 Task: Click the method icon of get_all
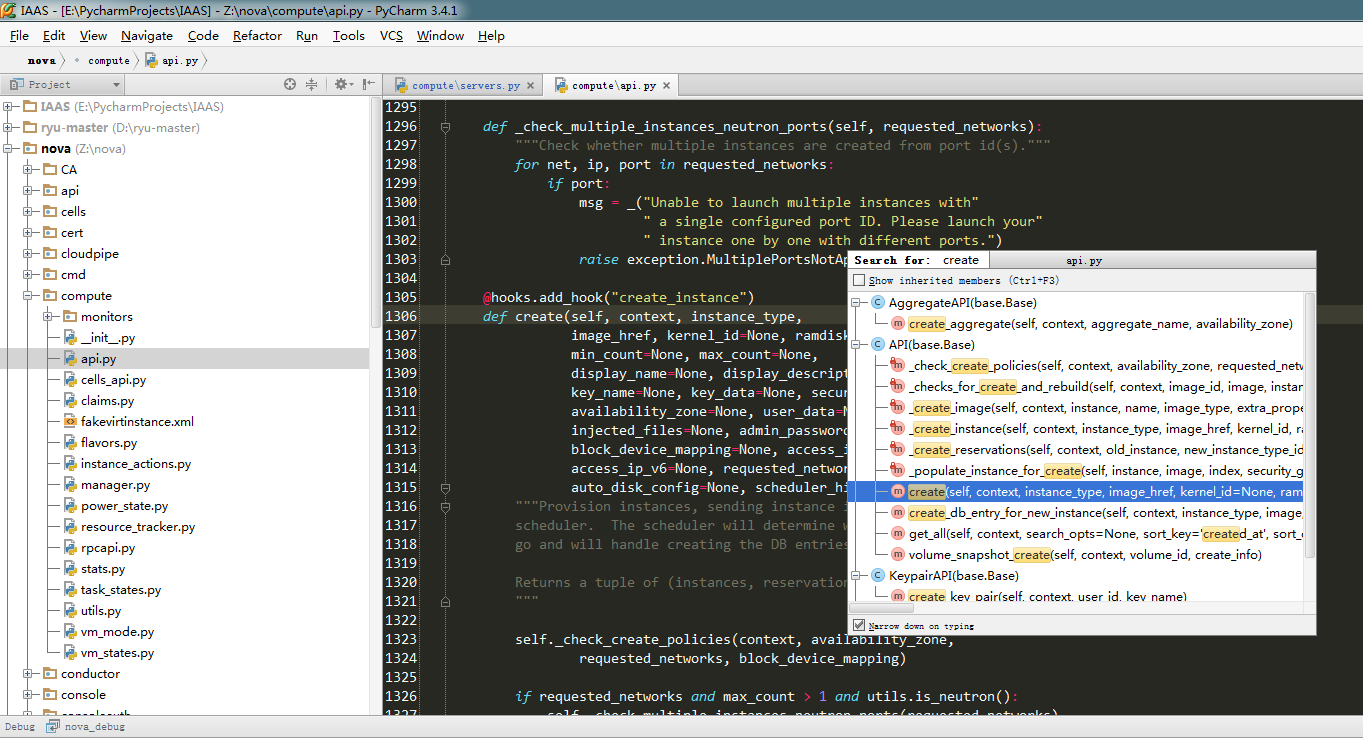[898, 533]
